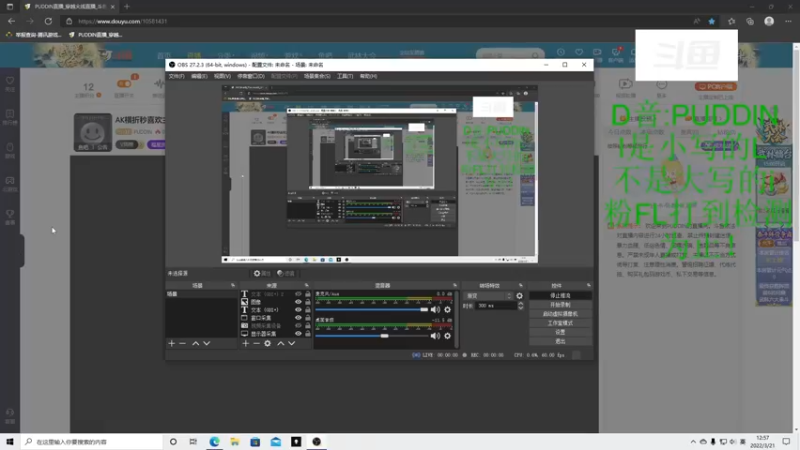Click the bookmark star in address bar
The image size is (800, 450).
pos(712,21)
